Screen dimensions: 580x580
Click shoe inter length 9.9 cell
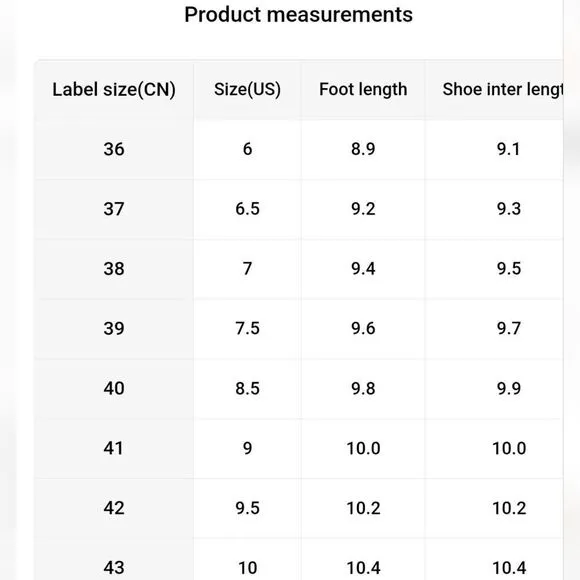[x=494, y=389]
